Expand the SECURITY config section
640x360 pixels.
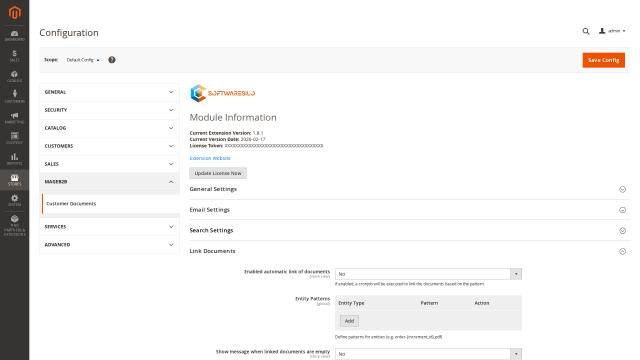tap(109, 110)
